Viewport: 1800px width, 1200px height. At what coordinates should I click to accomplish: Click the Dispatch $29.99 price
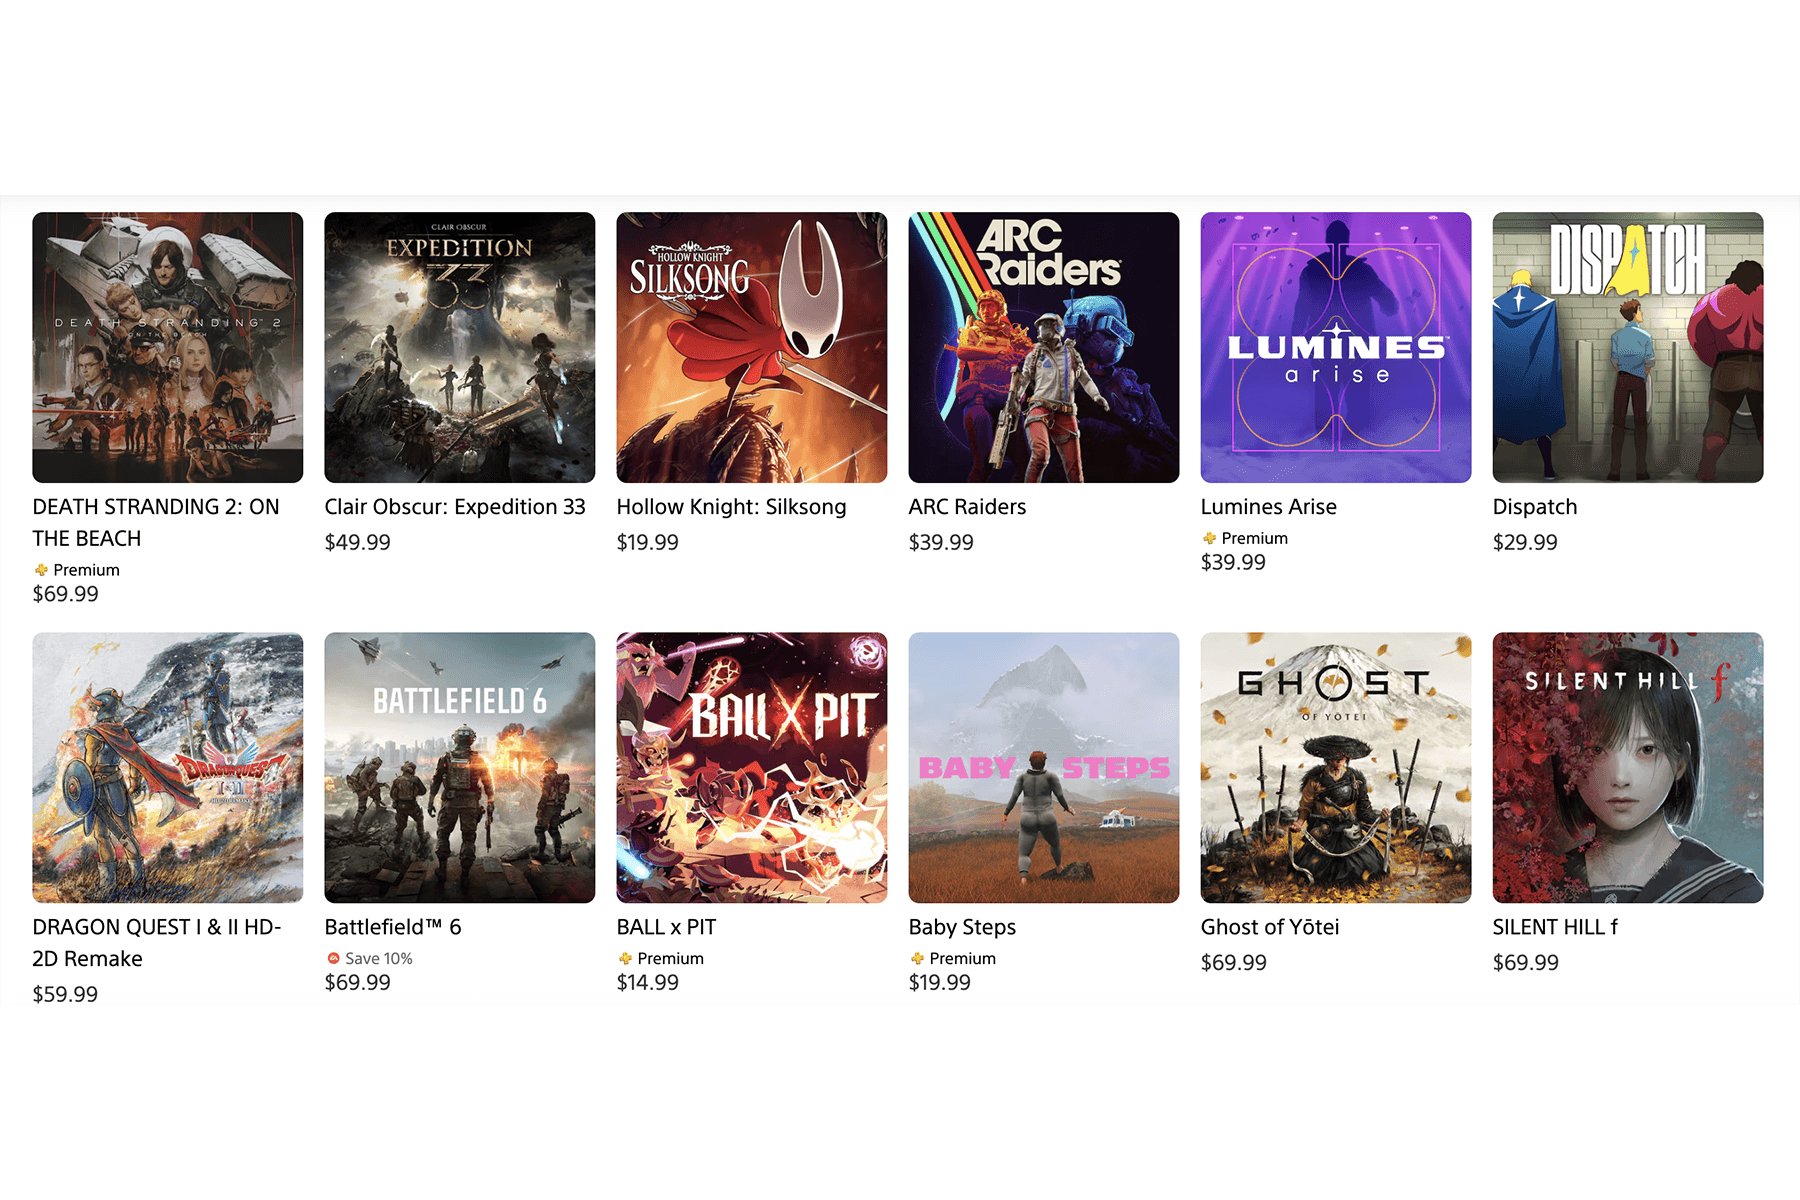[x=1525, y=542]
